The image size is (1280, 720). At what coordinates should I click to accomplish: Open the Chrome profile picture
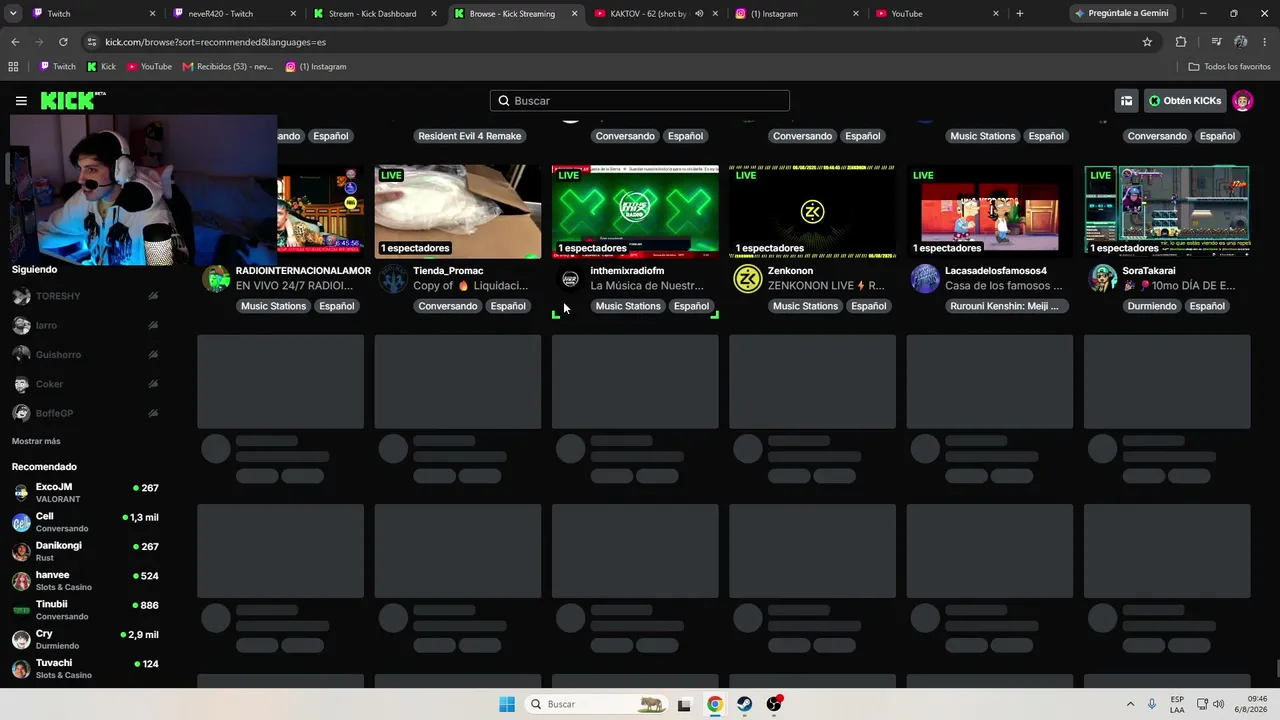1241,42
